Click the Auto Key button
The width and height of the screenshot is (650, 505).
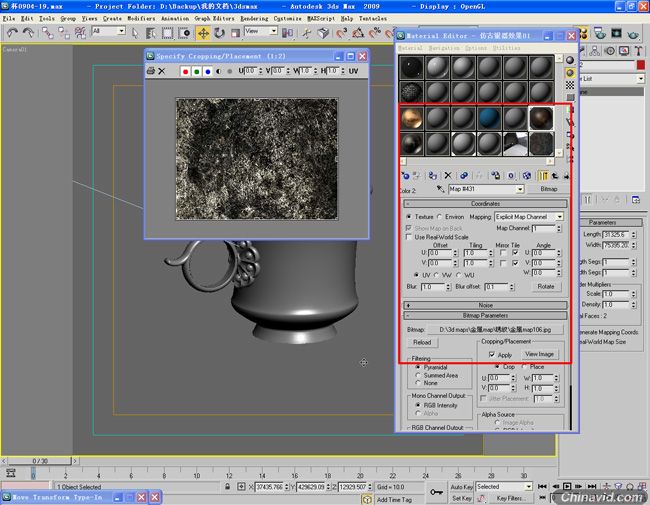pos(461,487)
